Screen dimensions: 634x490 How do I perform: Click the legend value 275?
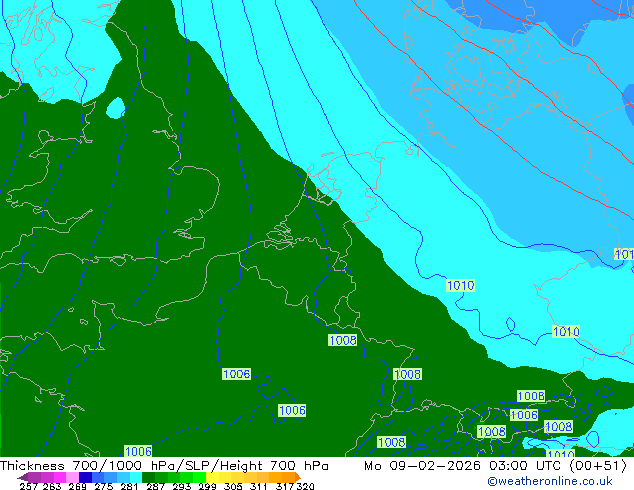[x=104, y=486]
